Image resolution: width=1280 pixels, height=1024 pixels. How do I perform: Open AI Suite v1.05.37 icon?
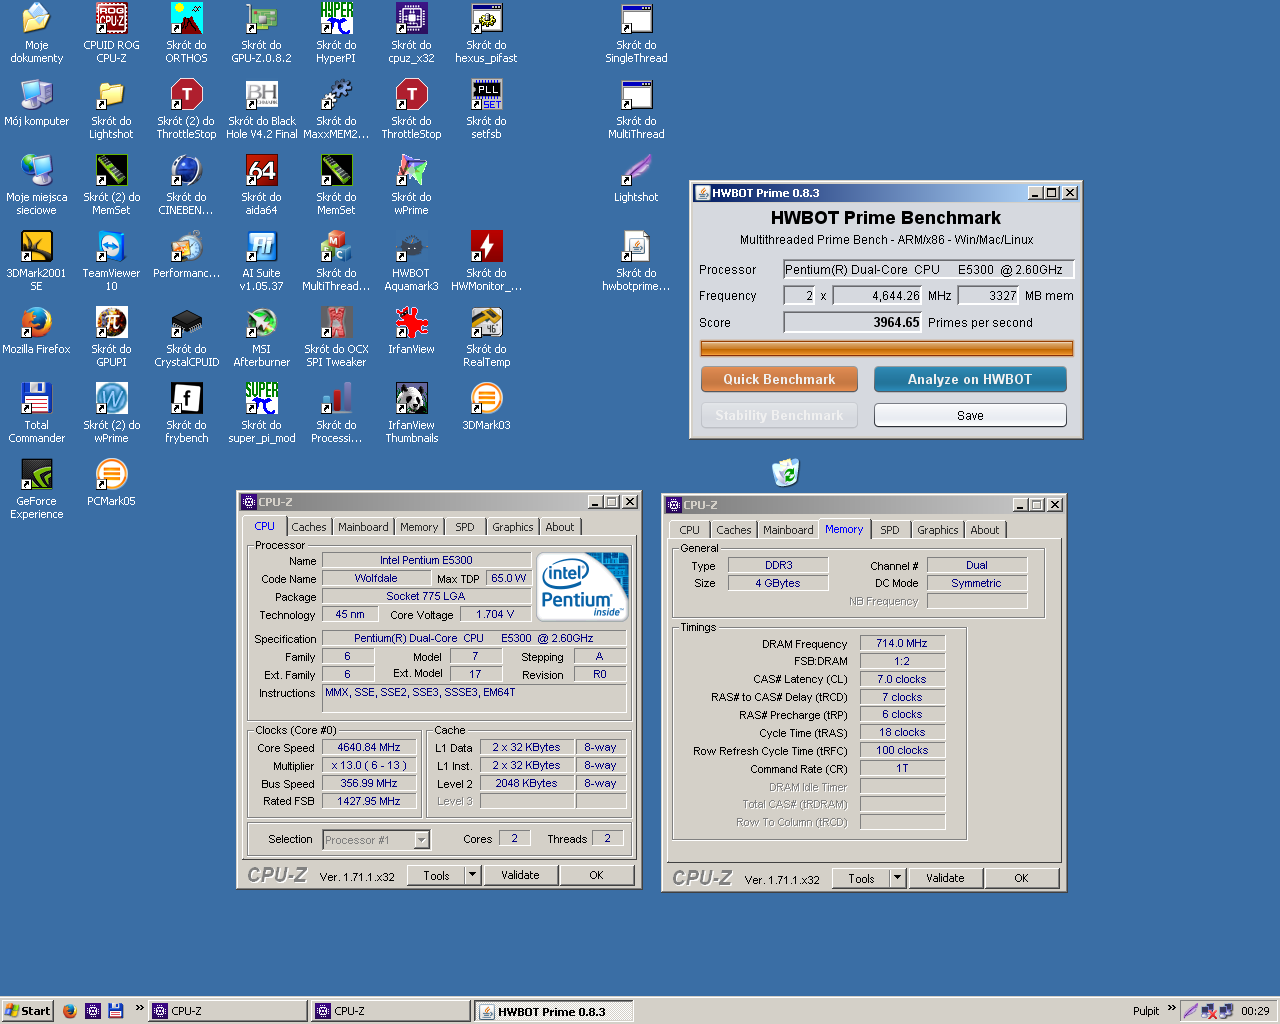tap(261, 261)
